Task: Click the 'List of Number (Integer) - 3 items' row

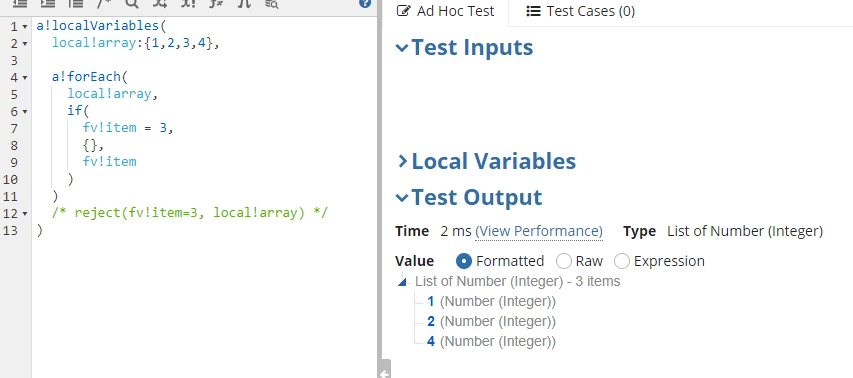Action: tap(517, 281)
